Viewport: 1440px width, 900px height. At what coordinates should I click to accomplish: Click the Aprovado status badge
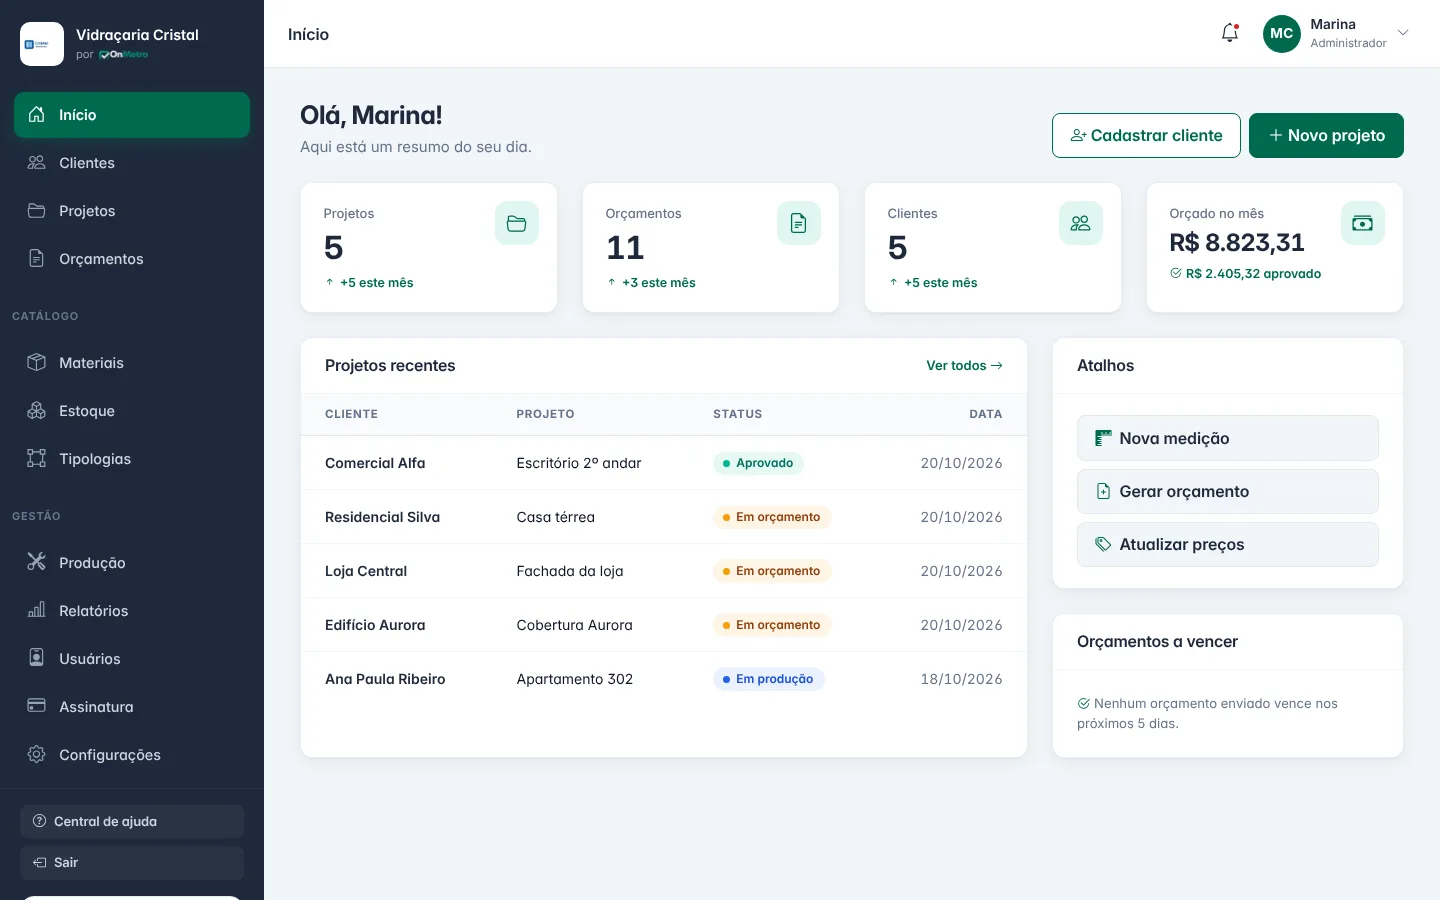[758, 463]
